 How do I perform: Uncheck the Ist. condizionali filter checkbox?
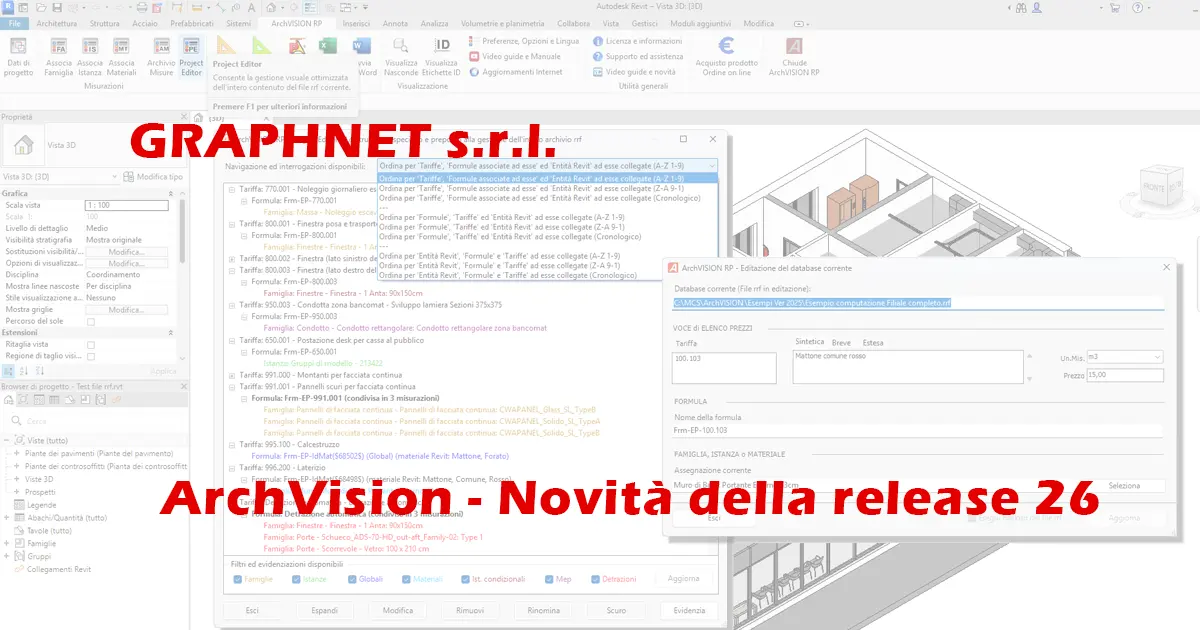point(465,579)
